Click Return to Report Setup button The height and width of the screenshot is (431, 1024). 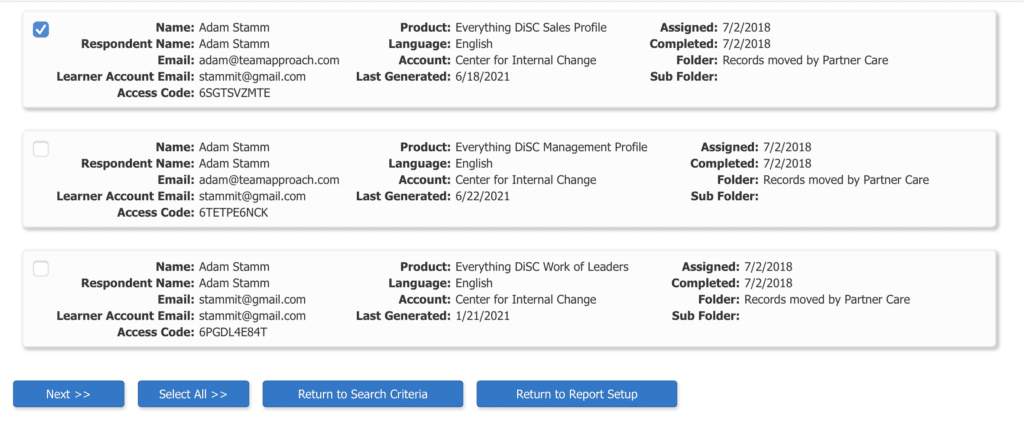pyautogui.click(x=577, y=394)
